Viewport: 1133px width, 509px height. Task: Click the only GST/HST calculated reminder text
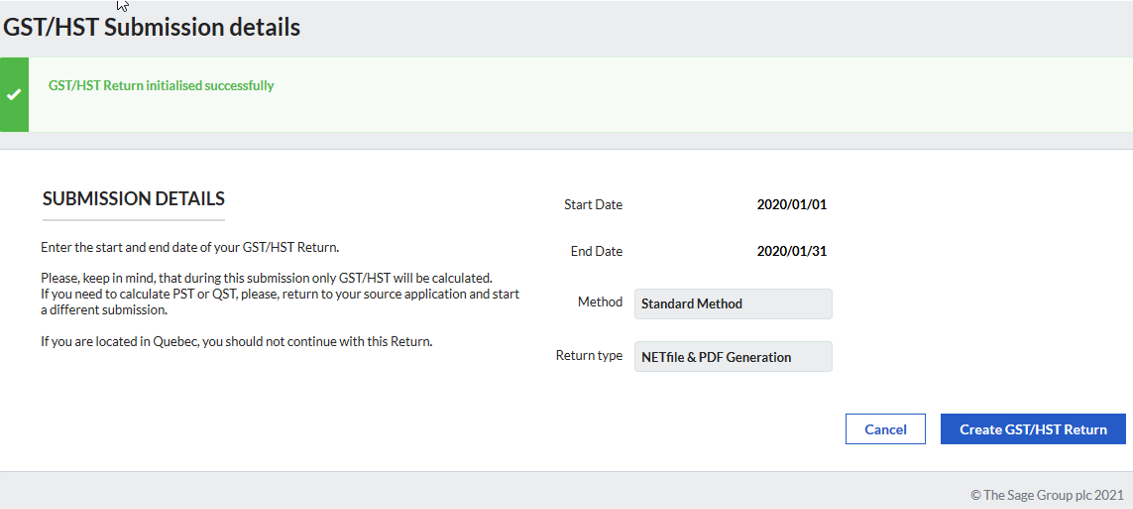[x=267, y=278]
